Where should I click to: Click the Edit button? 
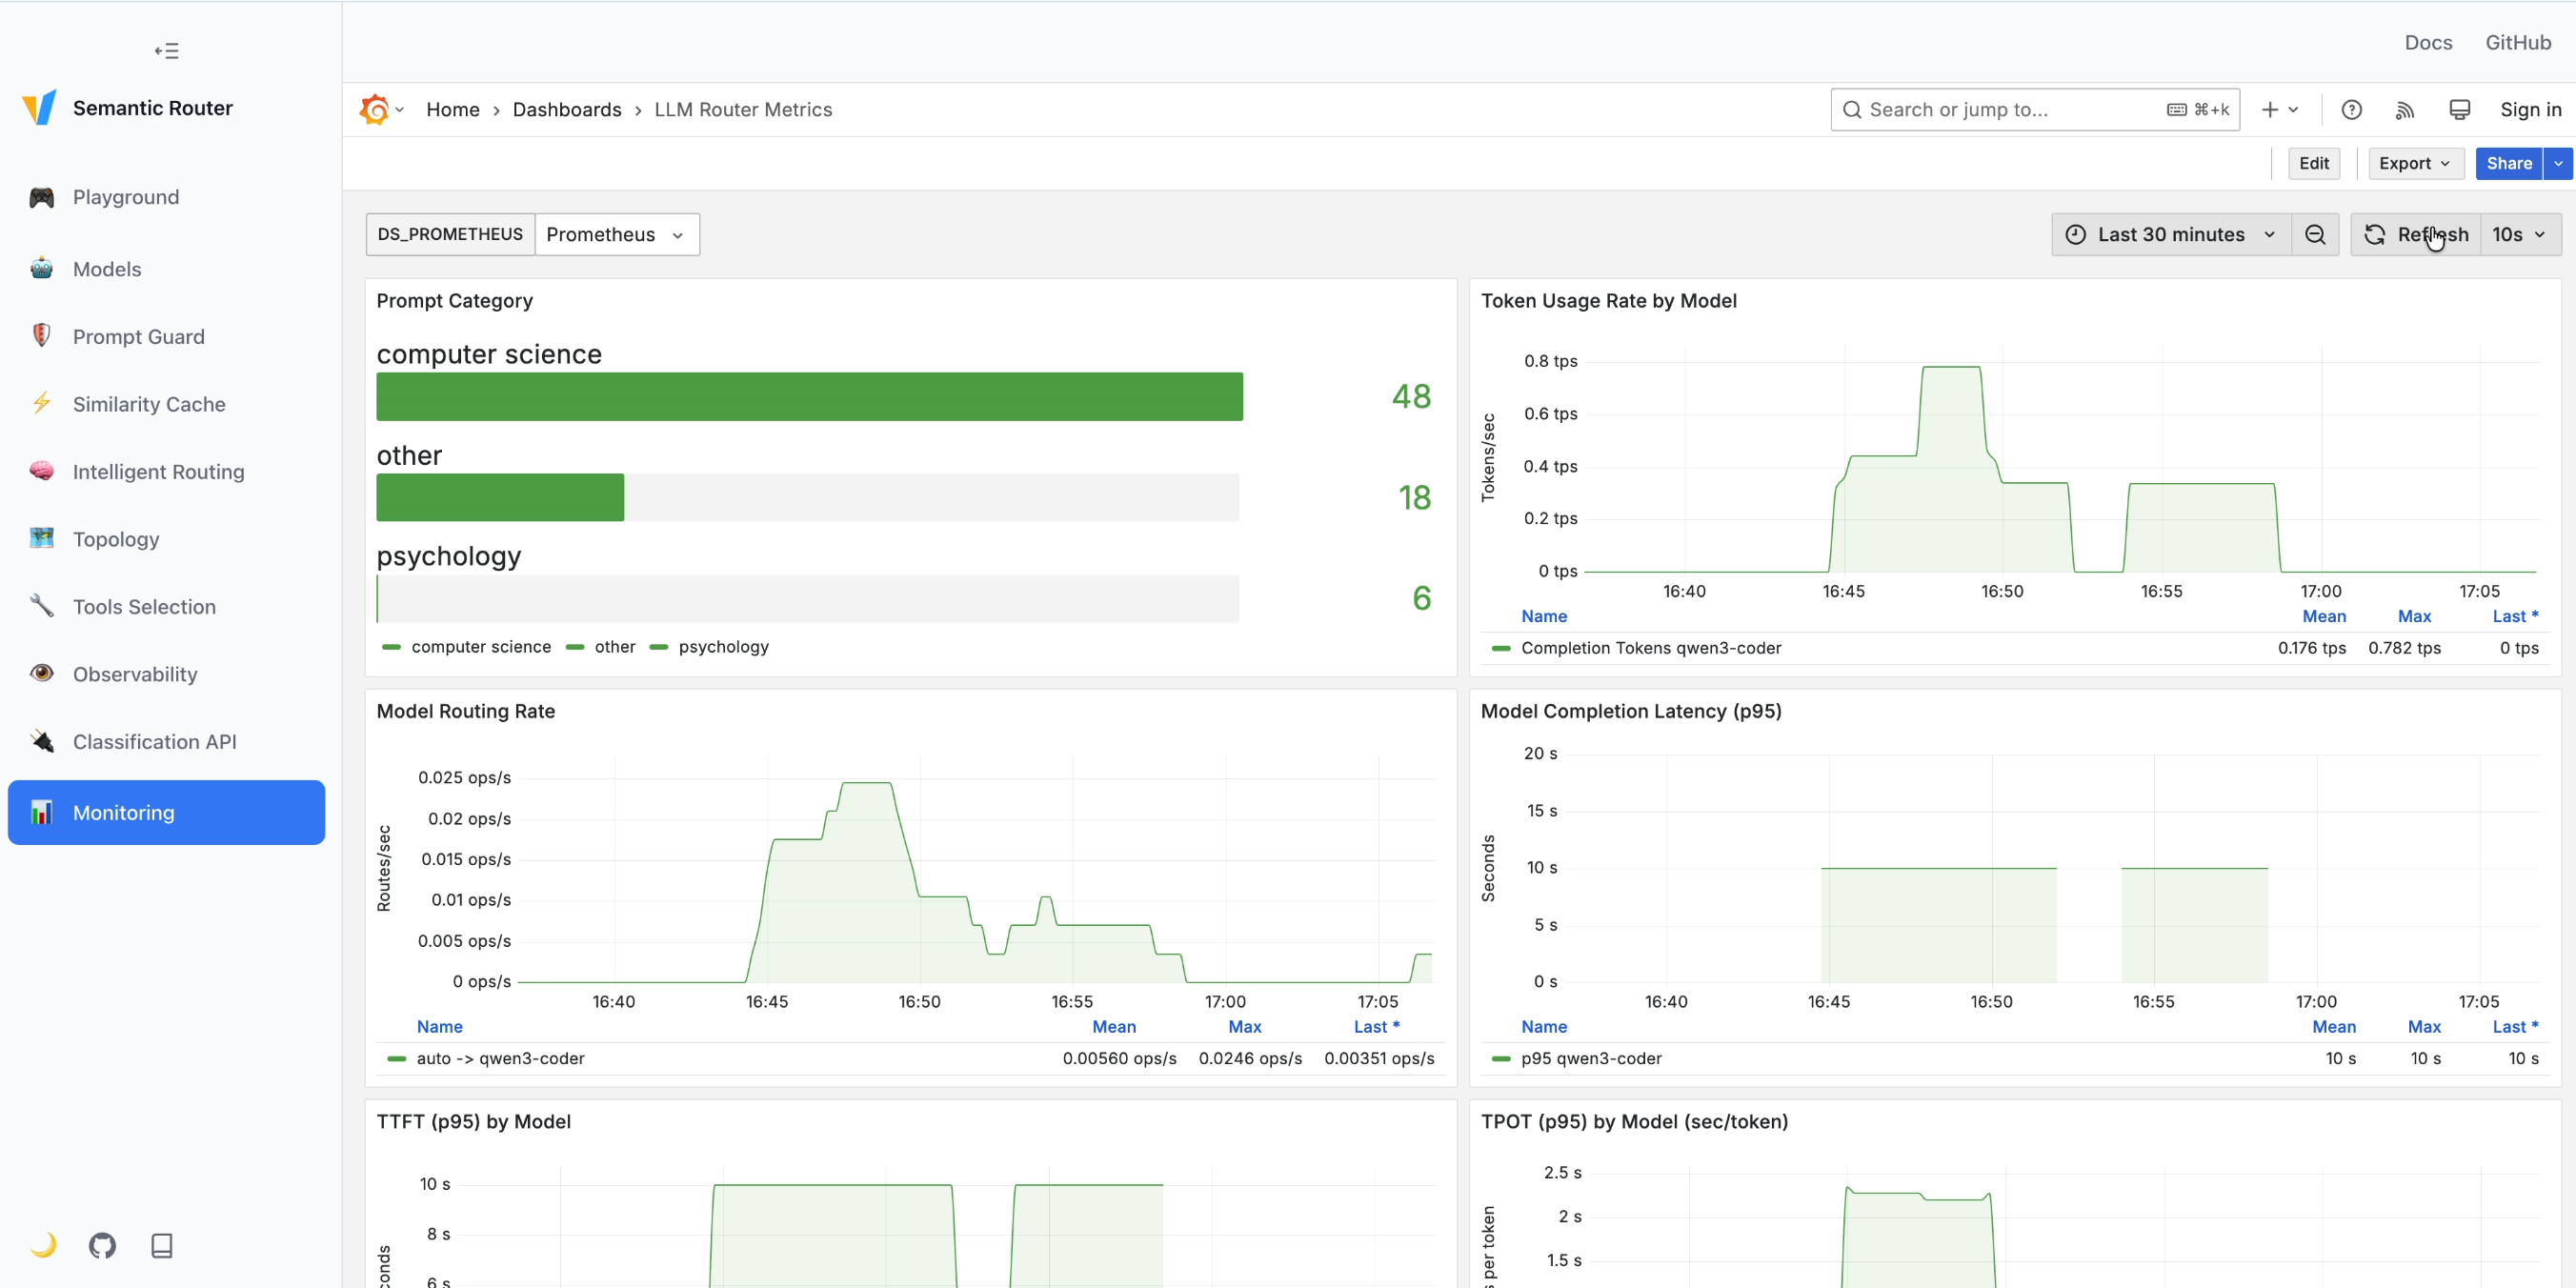click(2314, 163)
